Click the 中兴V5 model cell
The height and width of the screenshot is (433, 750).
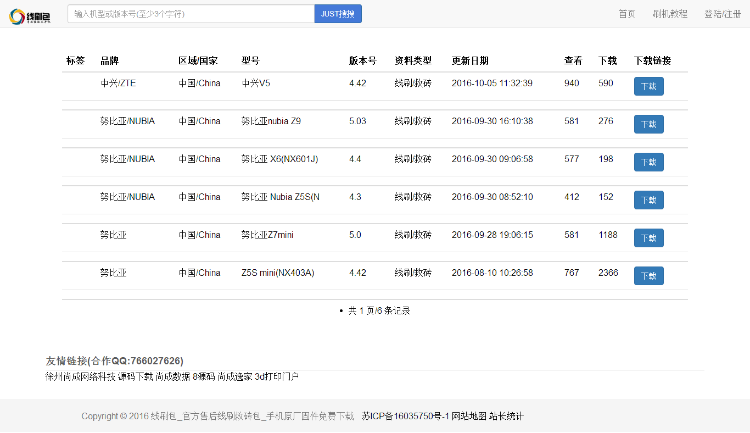[x=256, y=83]
